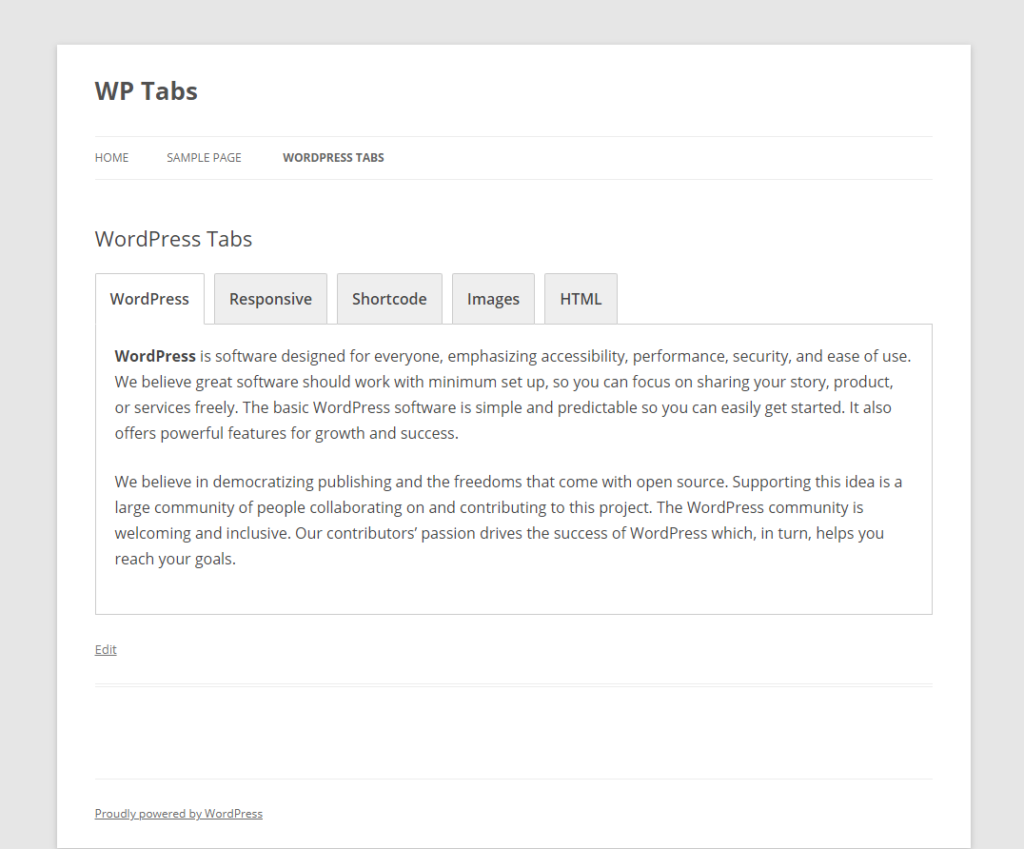Select the Images tab
Viewport: 1024px width, 849px height.
pos(493,298)
